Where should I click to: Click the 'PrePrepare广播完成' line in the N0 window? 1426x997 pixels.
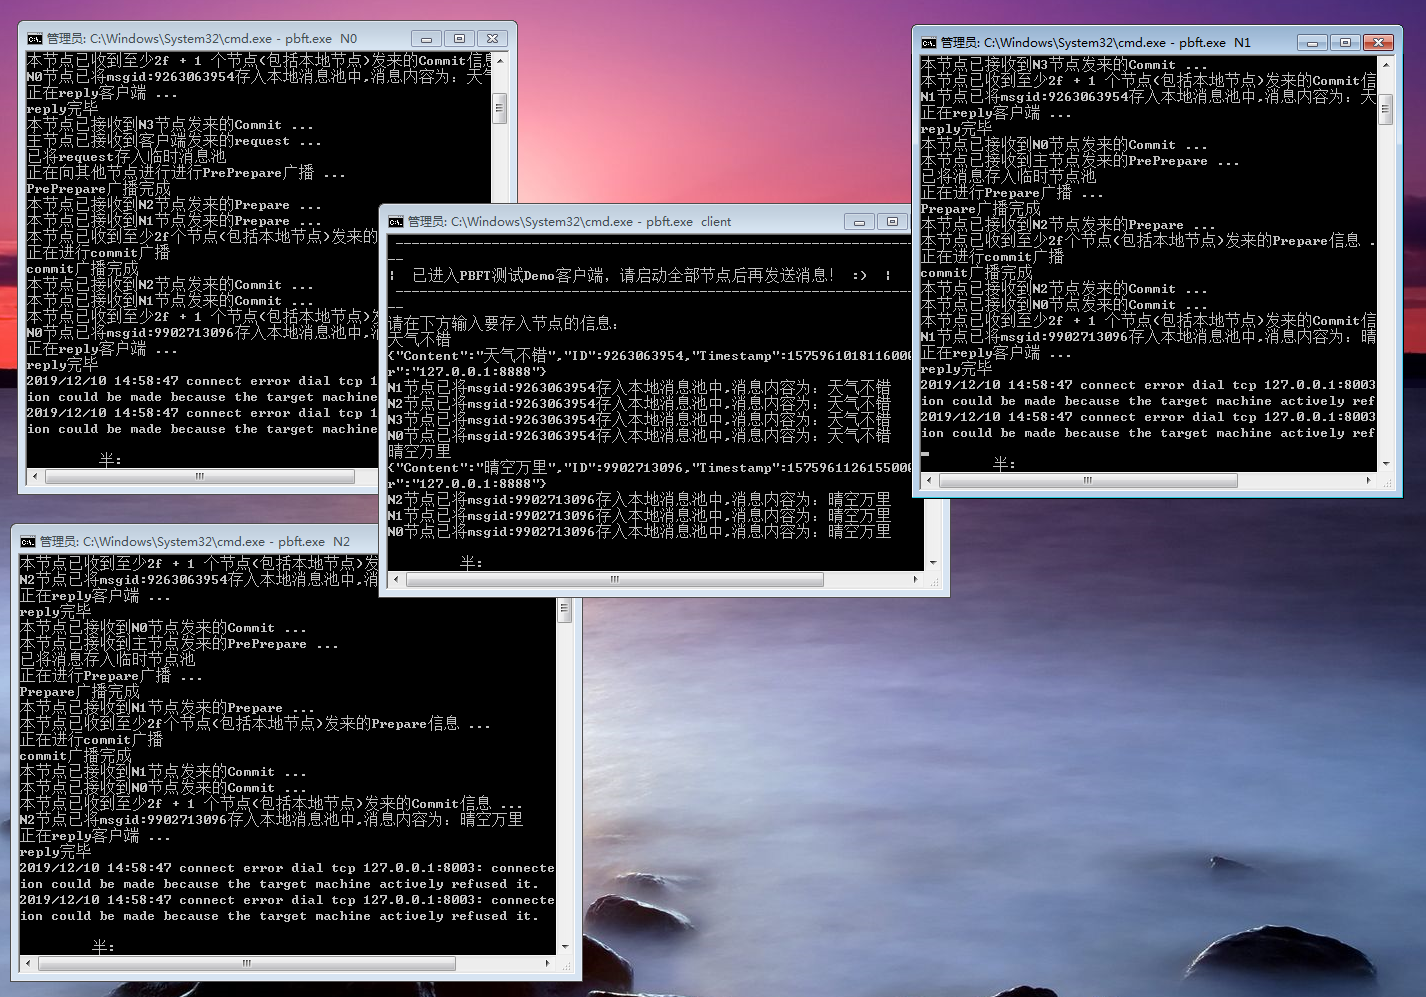click(98, 189)
